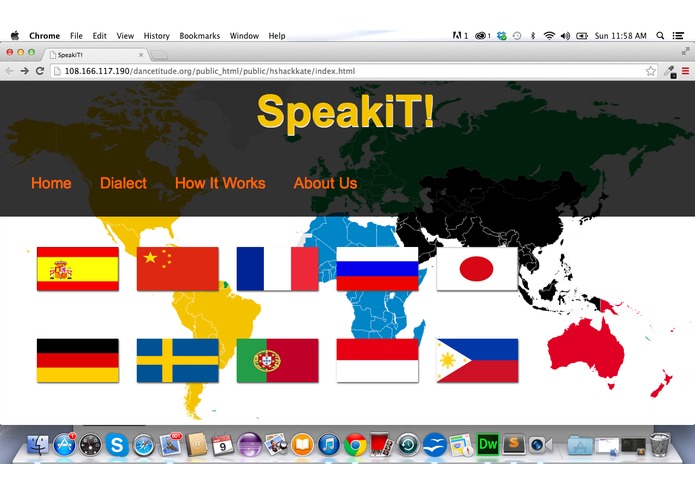Click the browser forward arrow
Viewport: 695px width, 494px height.
[24, 71]
